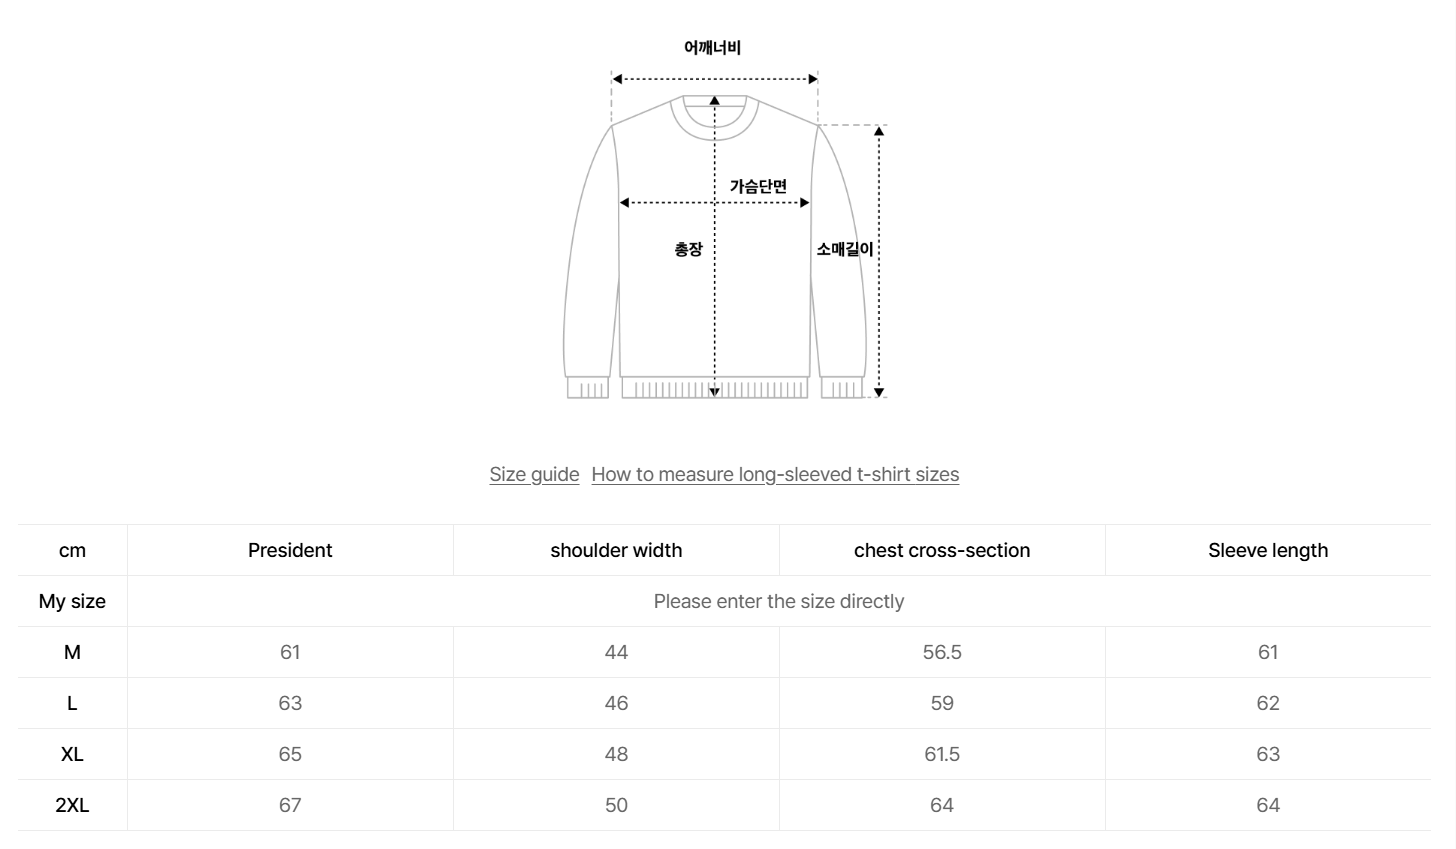Click the 56.5 chest value for M
The height and width of the screenshot is (849, 1456).
[942, 652]
